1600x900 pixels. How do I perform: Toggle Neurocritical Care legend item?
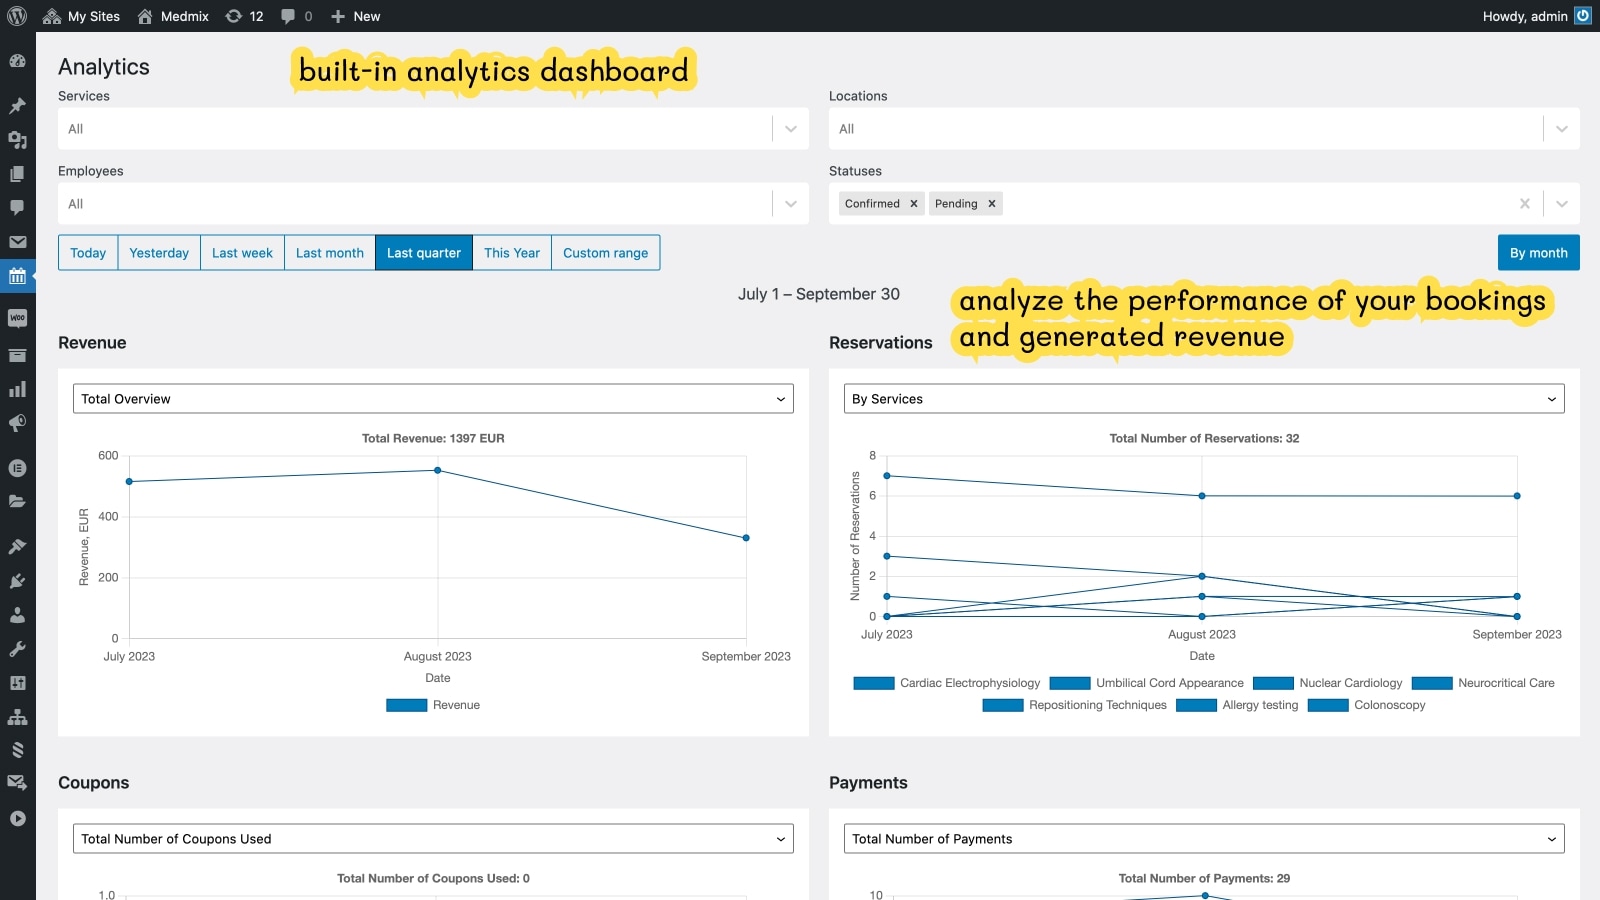[1483, 683]
